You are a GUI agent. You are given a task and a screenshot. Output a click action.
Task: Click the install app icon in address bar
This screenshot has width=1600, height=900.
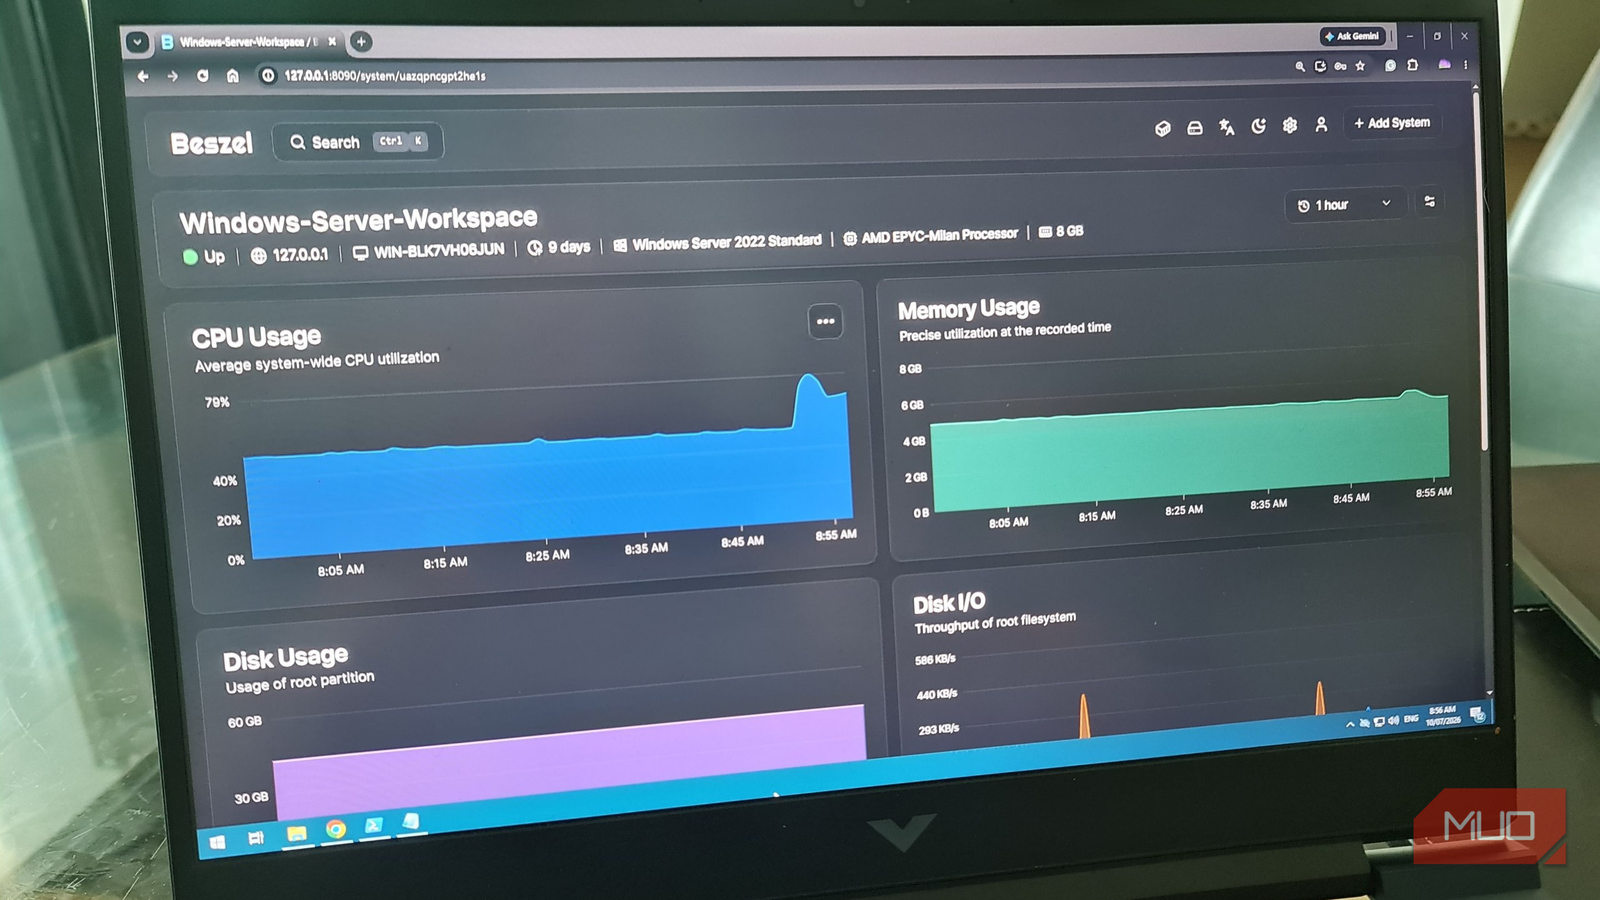[1320, 66]
